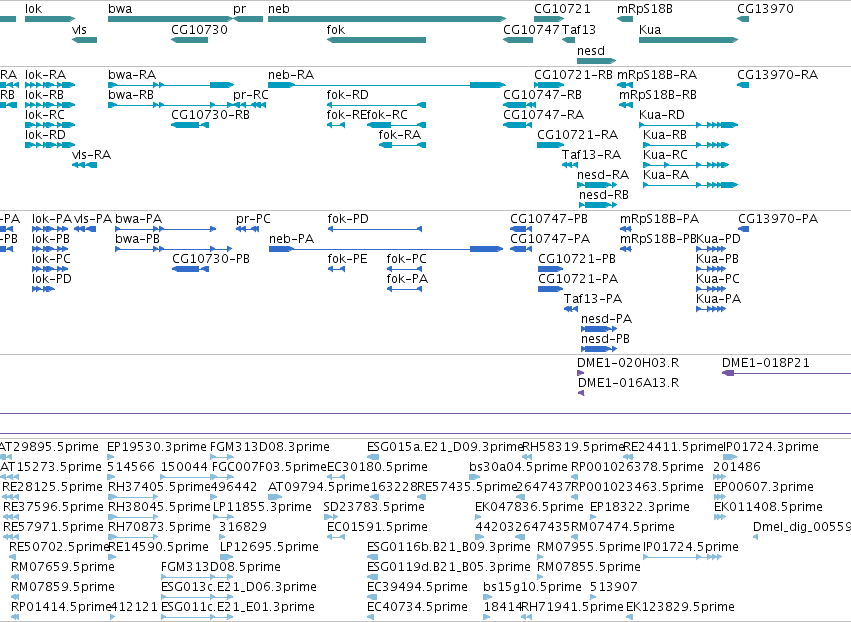Select the EK123829.5prime EST label
851x622 pixels.
click(680, 607)
